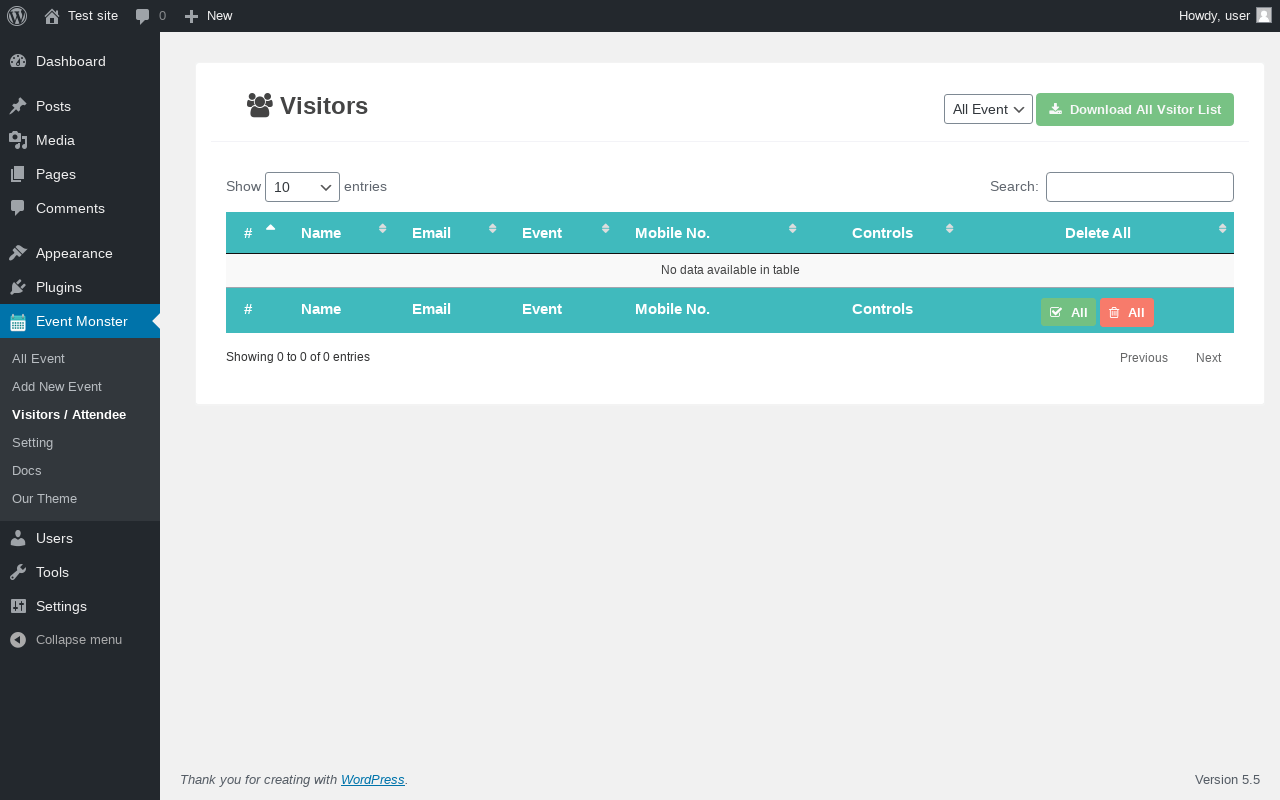Click the Appearance paintbrush icon
This screenshot has width=1280, height=800.
[18, 253]
